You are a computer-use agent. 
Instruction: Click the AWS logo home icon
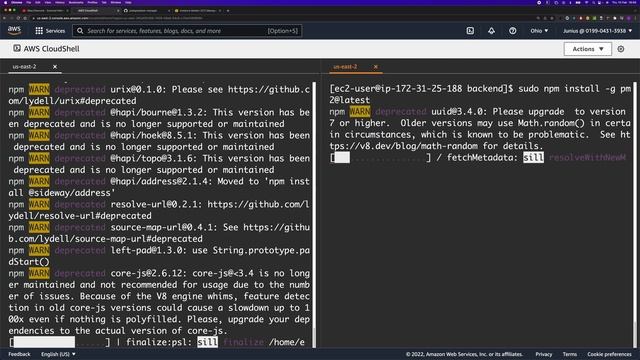coord(14,30)
